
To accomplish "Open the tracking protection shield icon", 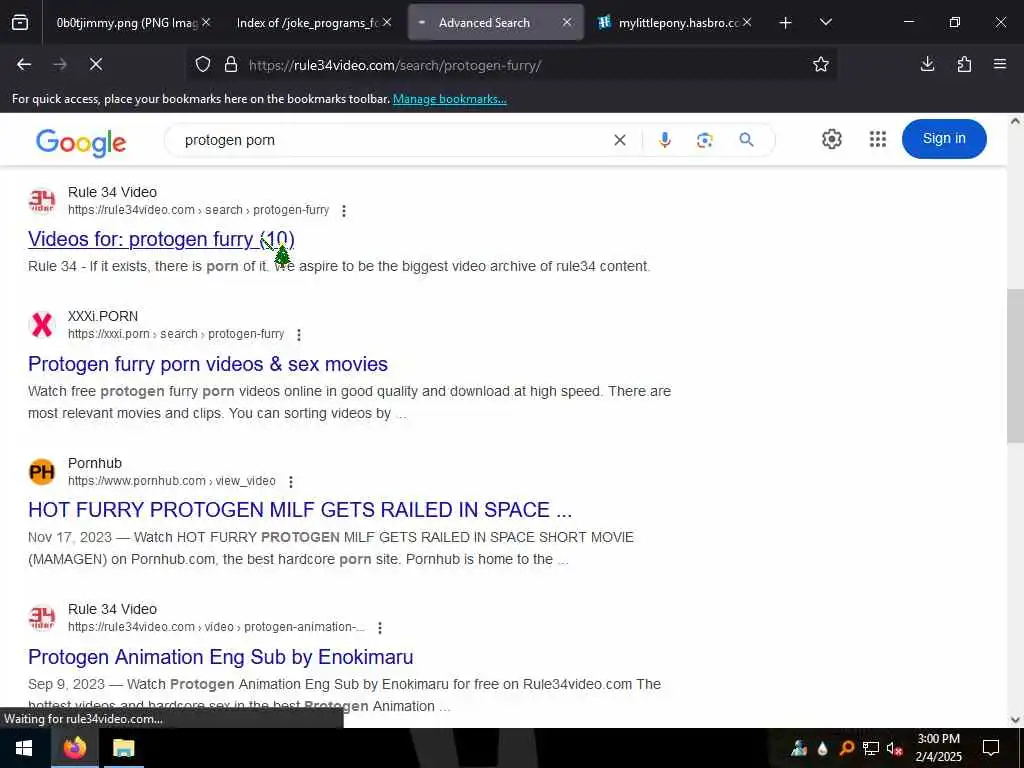I will [x=203, y=65].
